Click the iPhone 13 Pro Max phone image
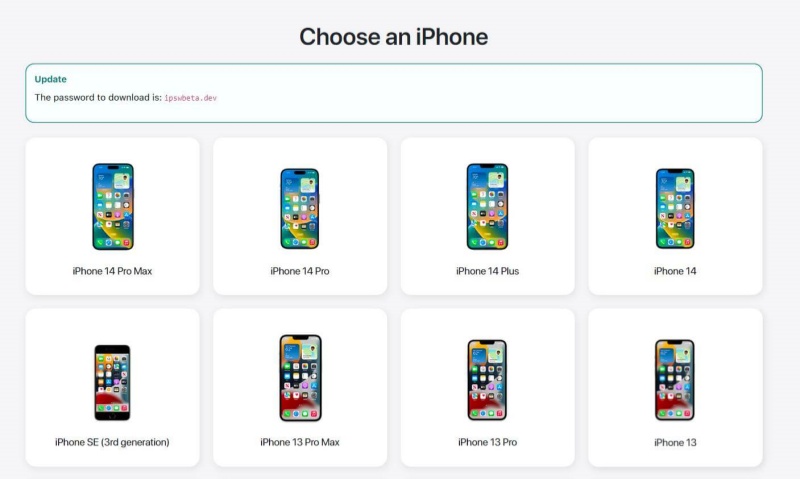 click(300, 377)
